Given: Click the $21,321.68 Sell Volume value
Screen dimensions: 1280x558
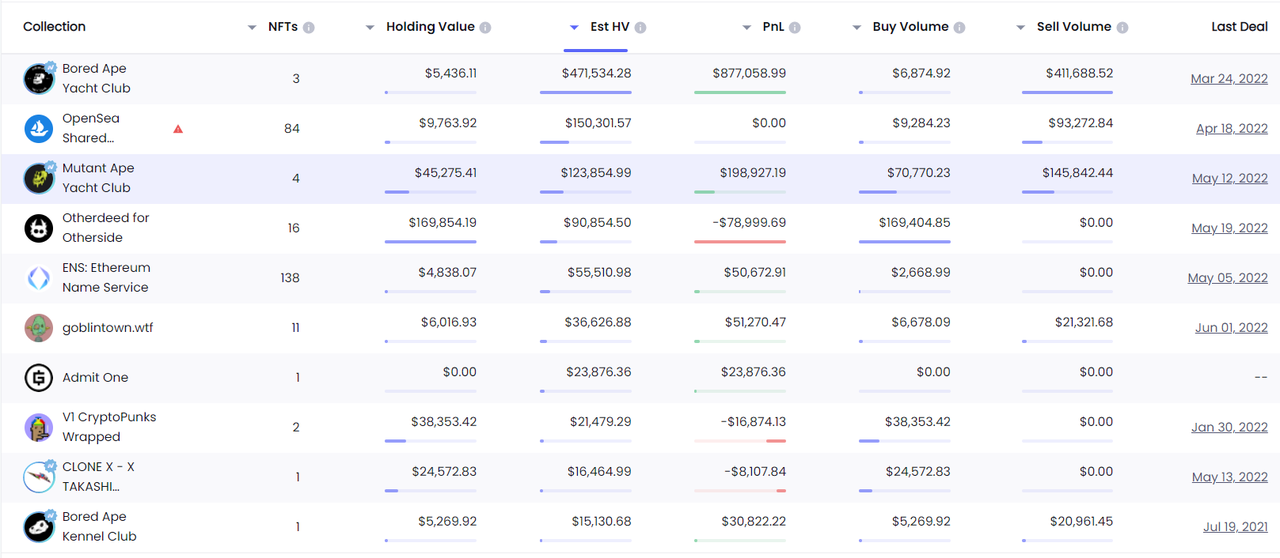Looking at the screenshot, I should 1084,322.
